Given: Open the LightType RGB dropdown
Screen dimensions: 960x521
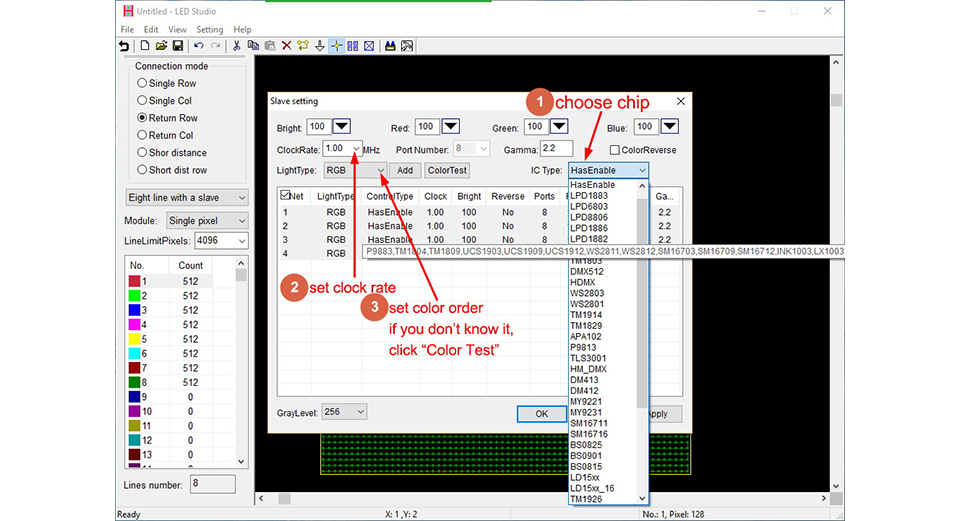Looking at the screenshot, I should click(x=355, y=170).
